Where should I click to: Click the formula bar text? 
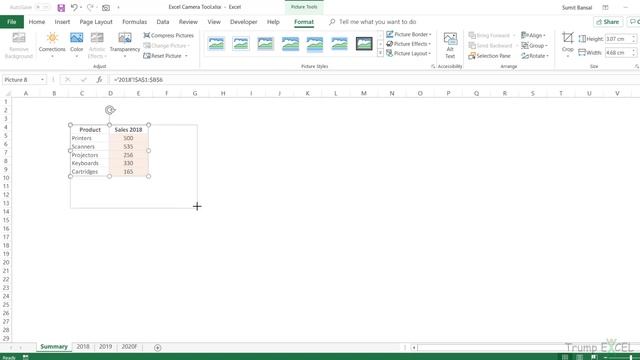(138, 80)
